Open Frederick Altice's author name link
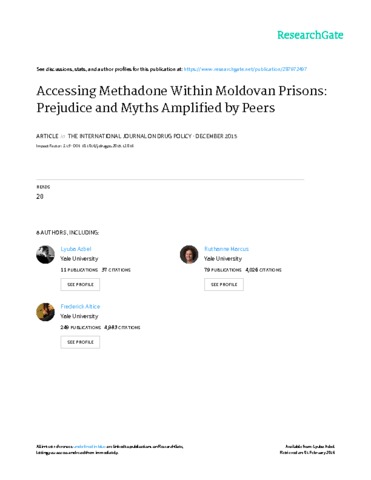This screenshot has width=371, height=480. coord(80,306)
